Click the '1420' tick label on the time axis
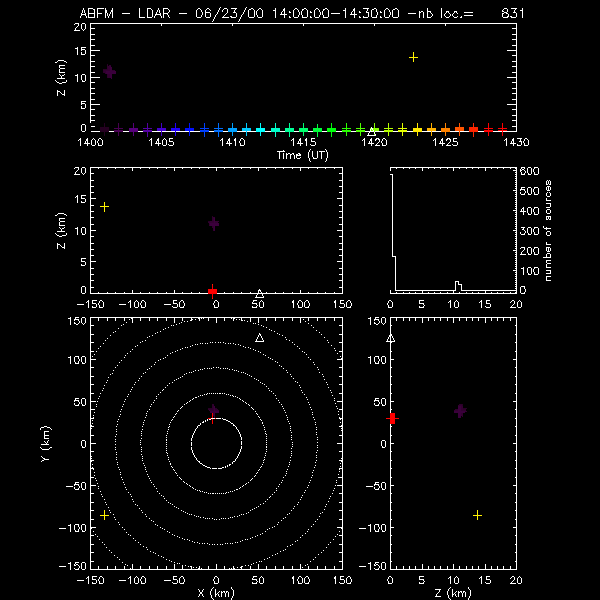600x600 pixels. 374,142
